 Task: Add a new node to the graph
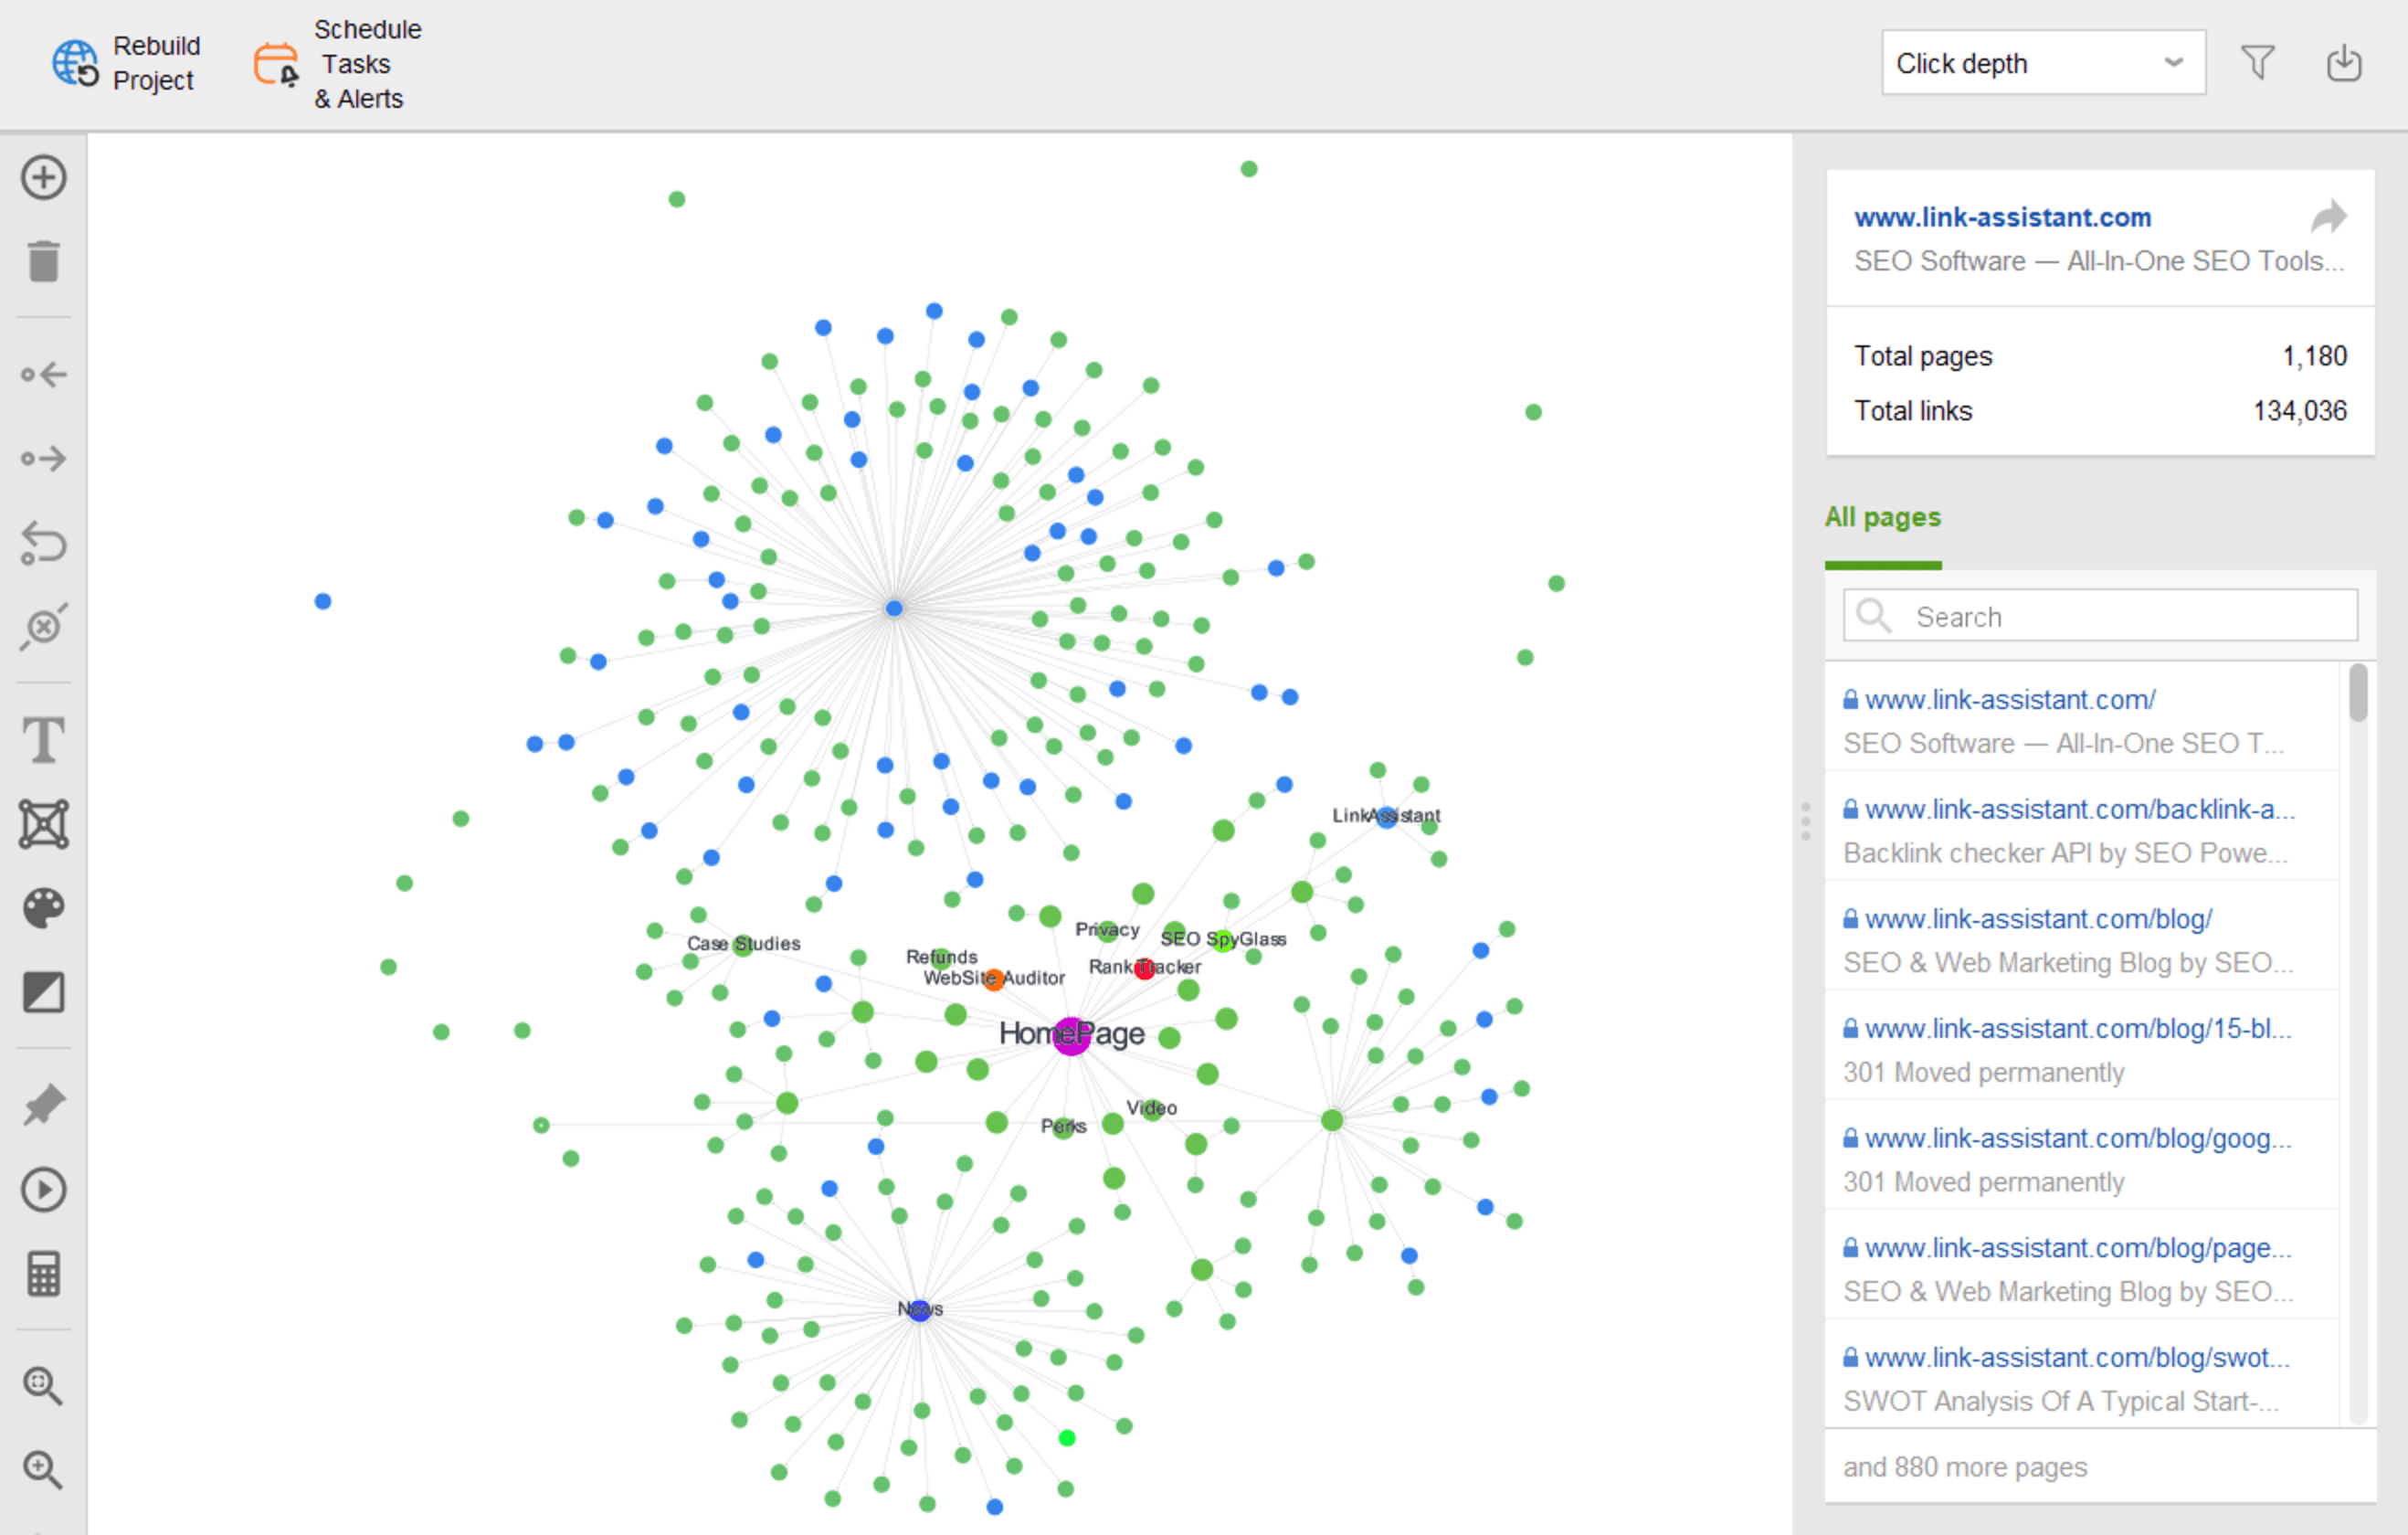click(43, 177)
